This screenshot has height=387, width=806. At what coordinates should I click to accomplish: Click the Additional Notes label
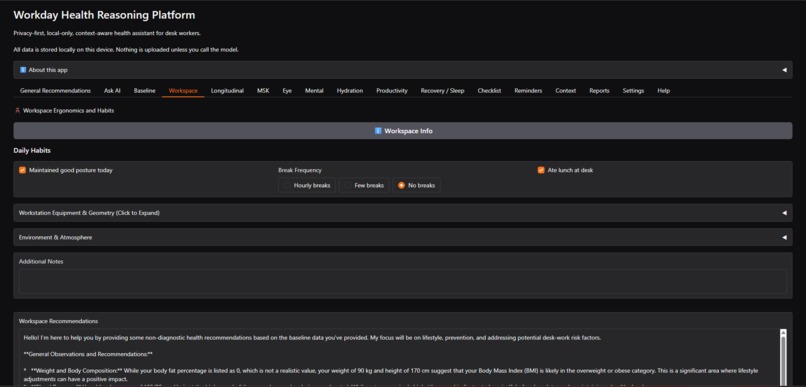(x=41, y=262)
